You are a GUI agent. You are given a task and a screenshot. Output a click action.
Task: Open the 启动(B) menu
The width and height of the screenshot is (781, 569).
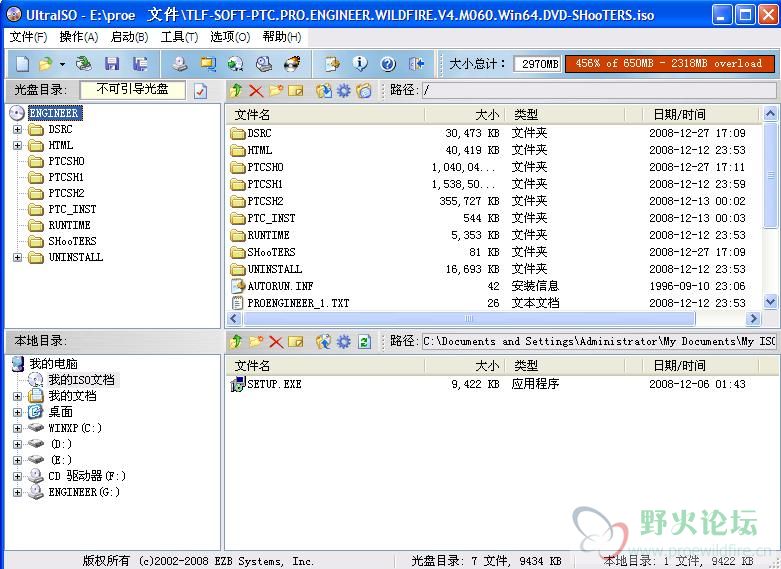[130, 37]
